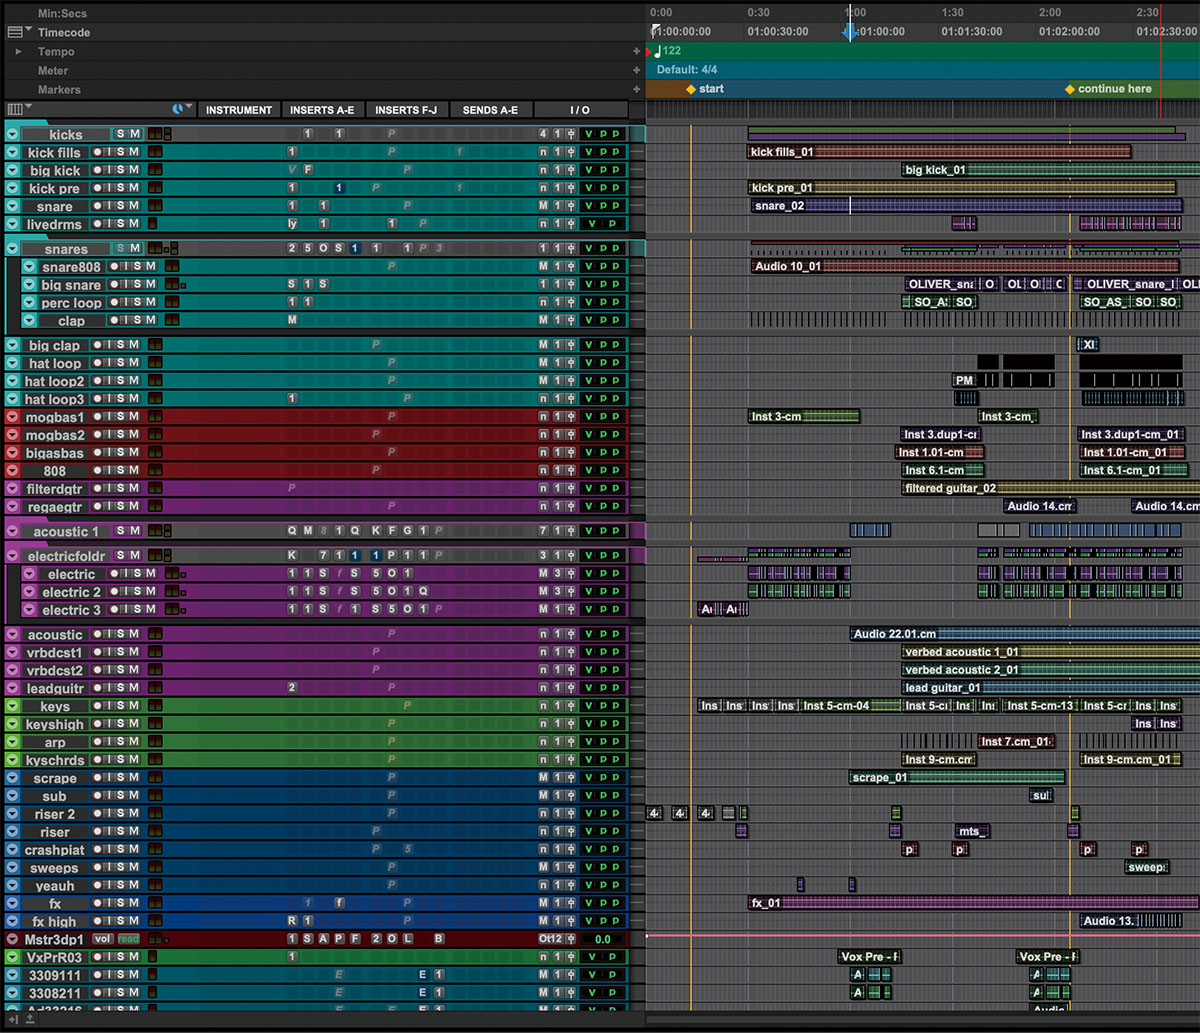Click the crashpiat track name button
The width and height of the screenshot is (1200, 1033).
tap(55, 850)
